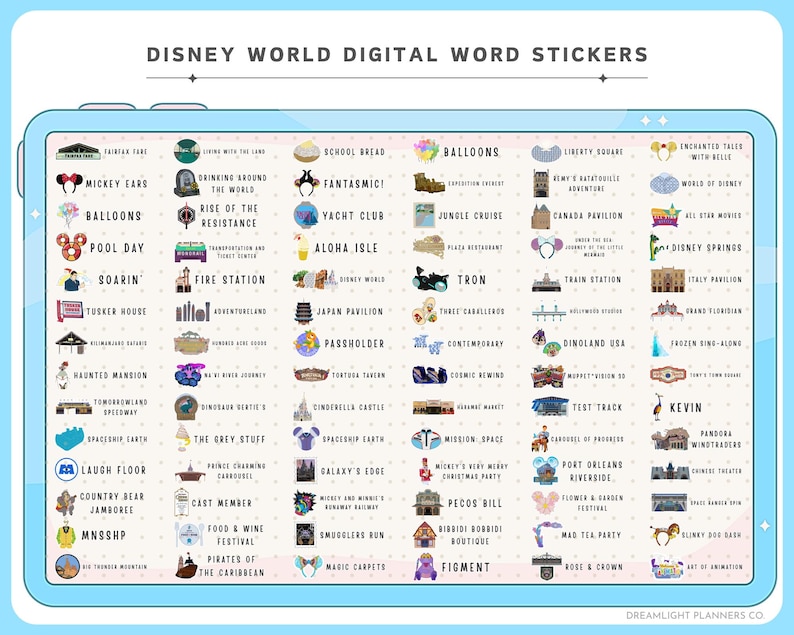Click "Enchanted Tales with Belle" text
The image size is (794, 635).
click(x=711, y=152)
